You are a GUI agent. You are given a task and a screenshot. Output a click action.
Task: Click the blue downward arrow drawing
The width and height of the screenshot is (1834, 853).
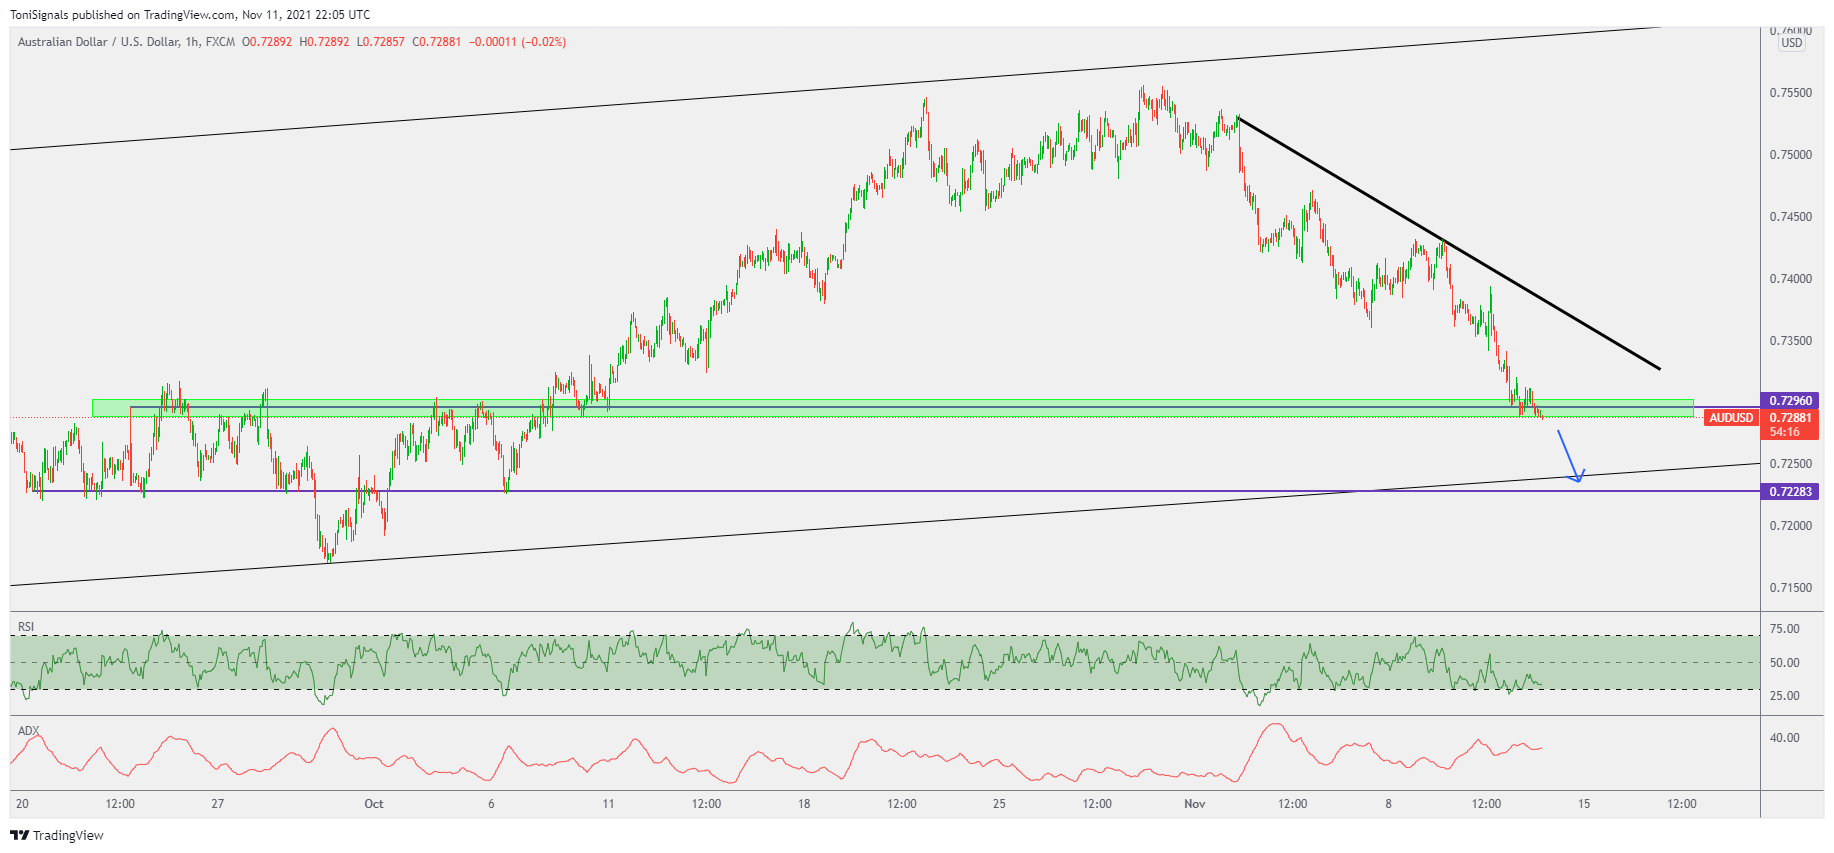pos(1568,455)
